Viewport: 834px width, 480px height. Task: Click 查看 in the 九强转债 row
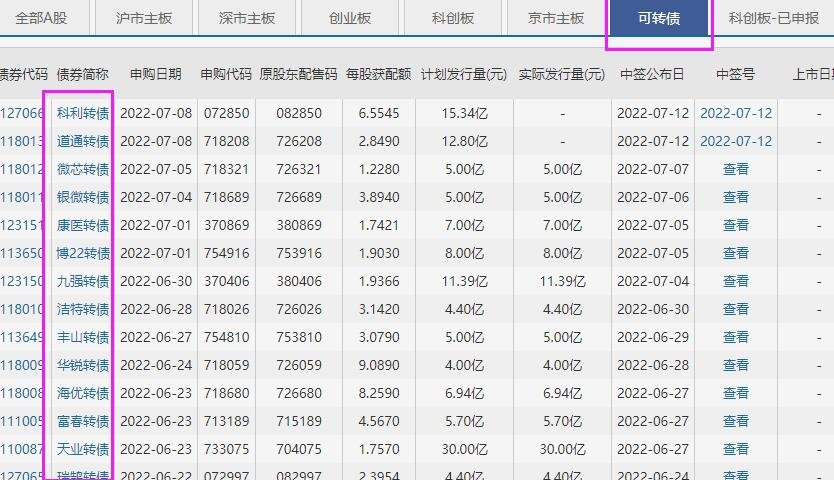[736, 281]
